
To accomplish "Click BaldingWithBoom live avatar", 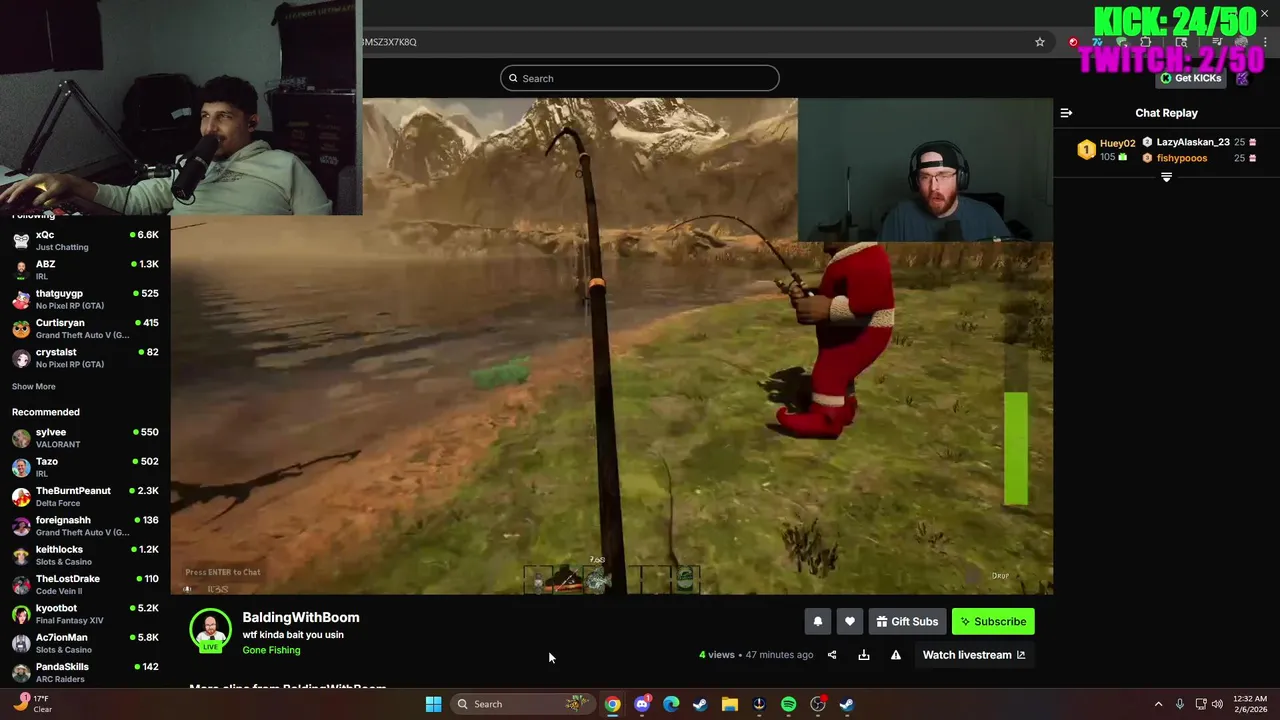I will 210,630.
